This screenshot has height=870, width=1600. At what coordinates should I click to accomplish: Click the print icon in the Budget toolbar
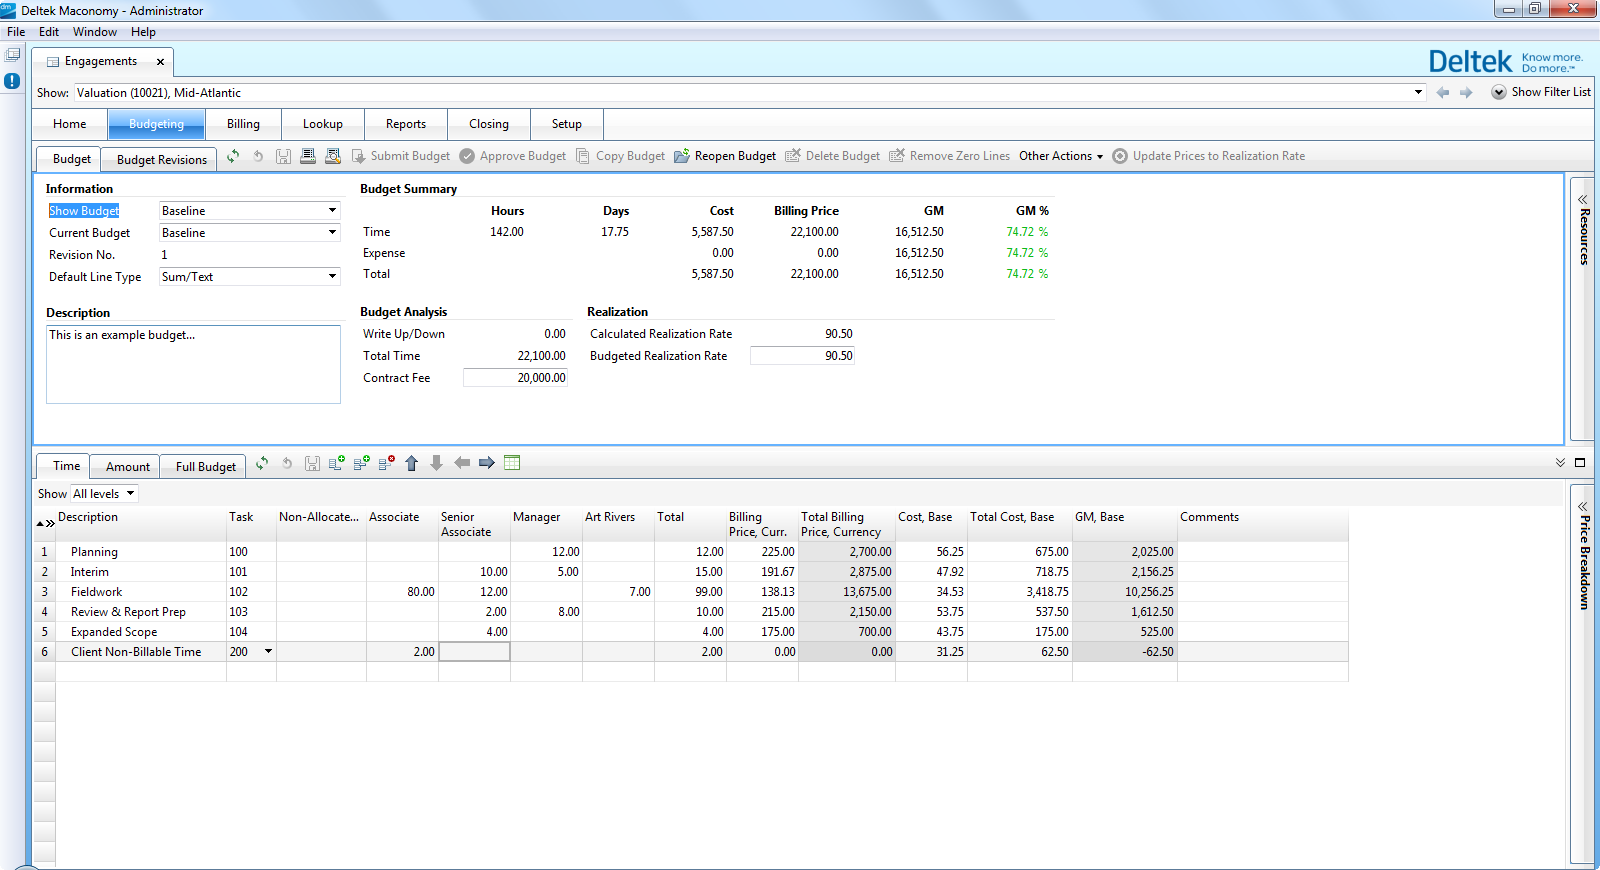pyautogui.click(x=308, y=156)
